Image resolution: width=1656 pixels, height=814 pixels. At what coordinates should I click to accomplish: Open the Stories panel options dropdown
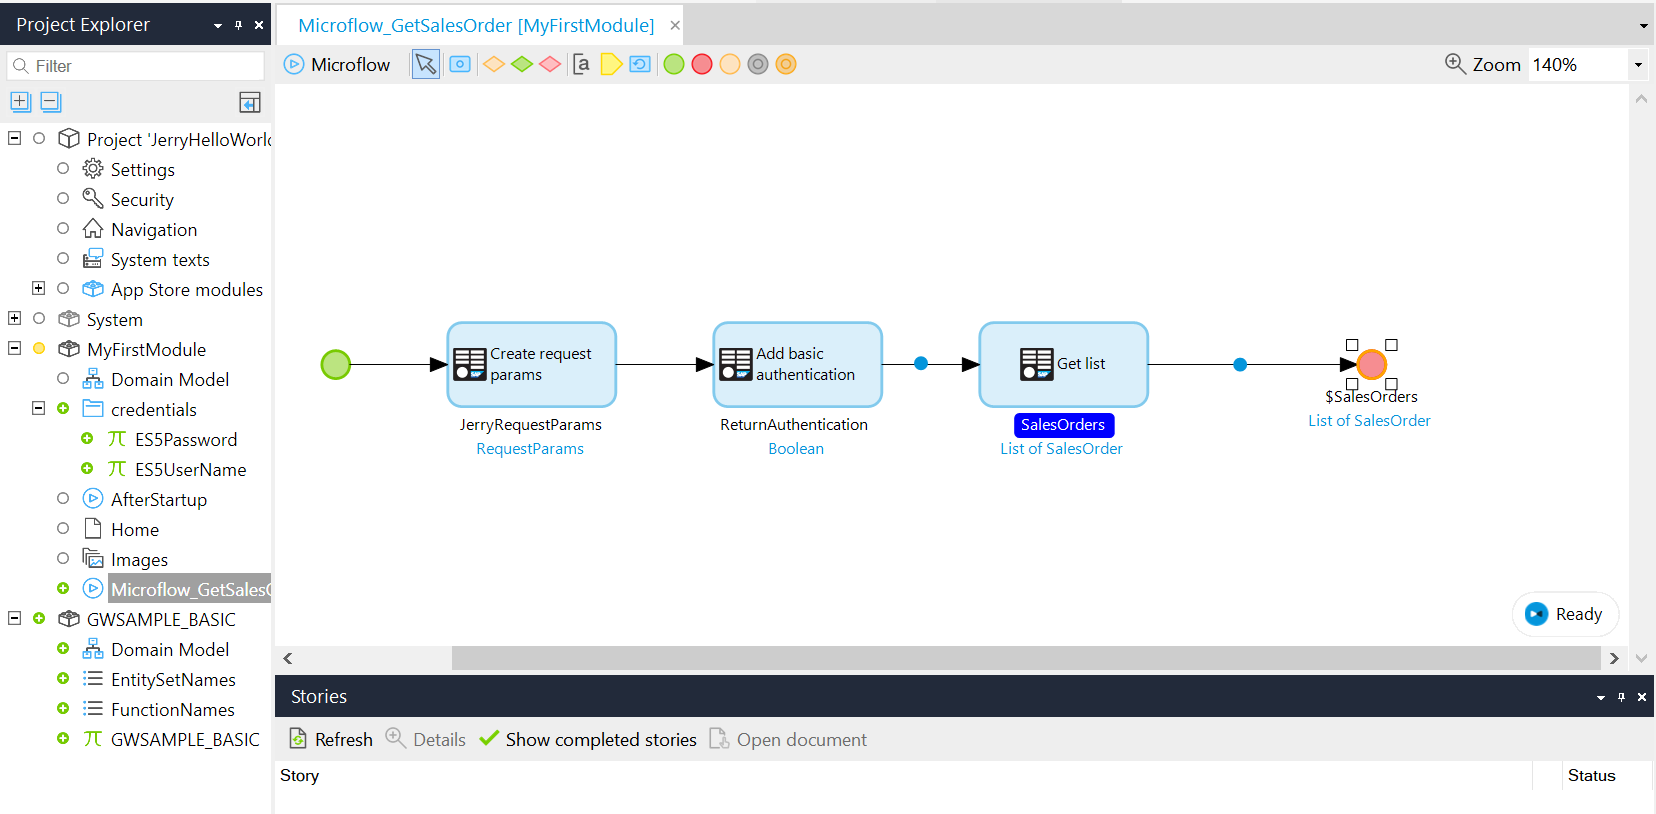[1601, 697]
